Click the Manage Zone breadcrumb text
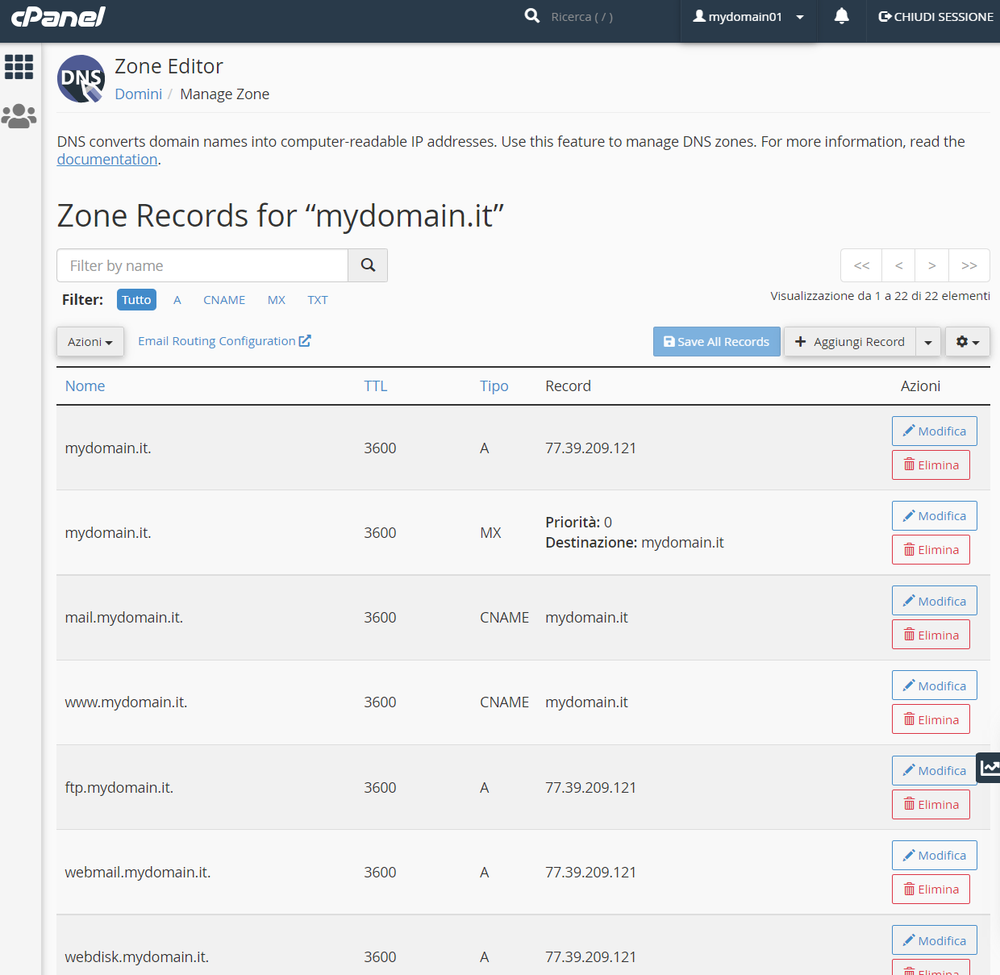 click(x=224, y=94)
